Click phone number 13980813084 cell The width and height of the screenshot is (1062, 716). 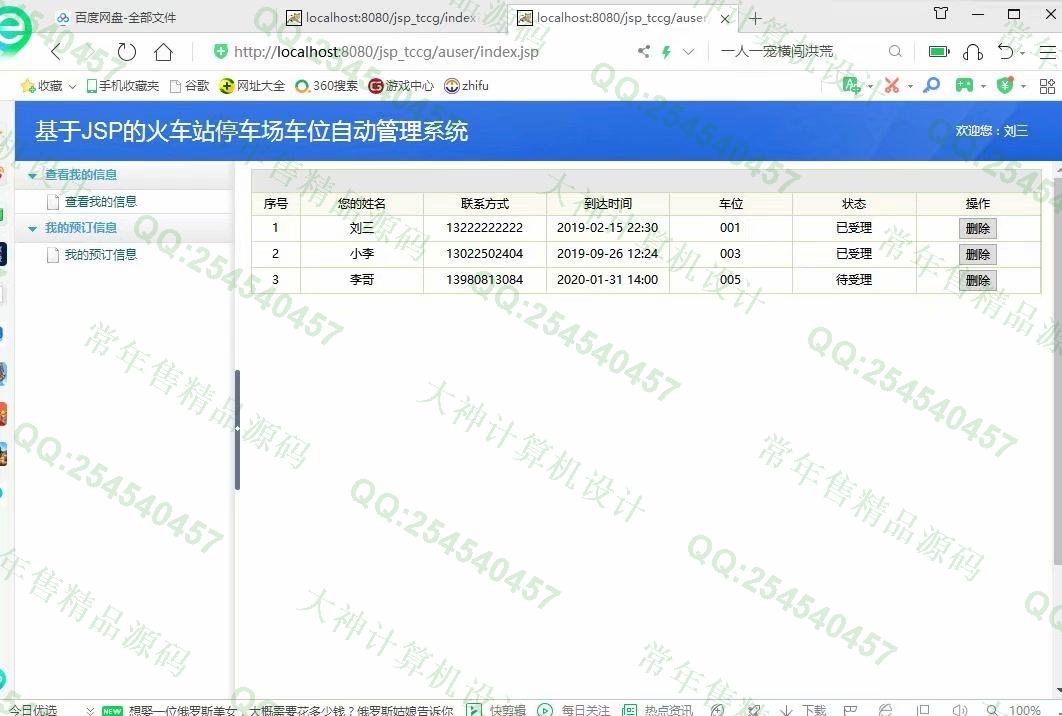[x=484, y=280]
